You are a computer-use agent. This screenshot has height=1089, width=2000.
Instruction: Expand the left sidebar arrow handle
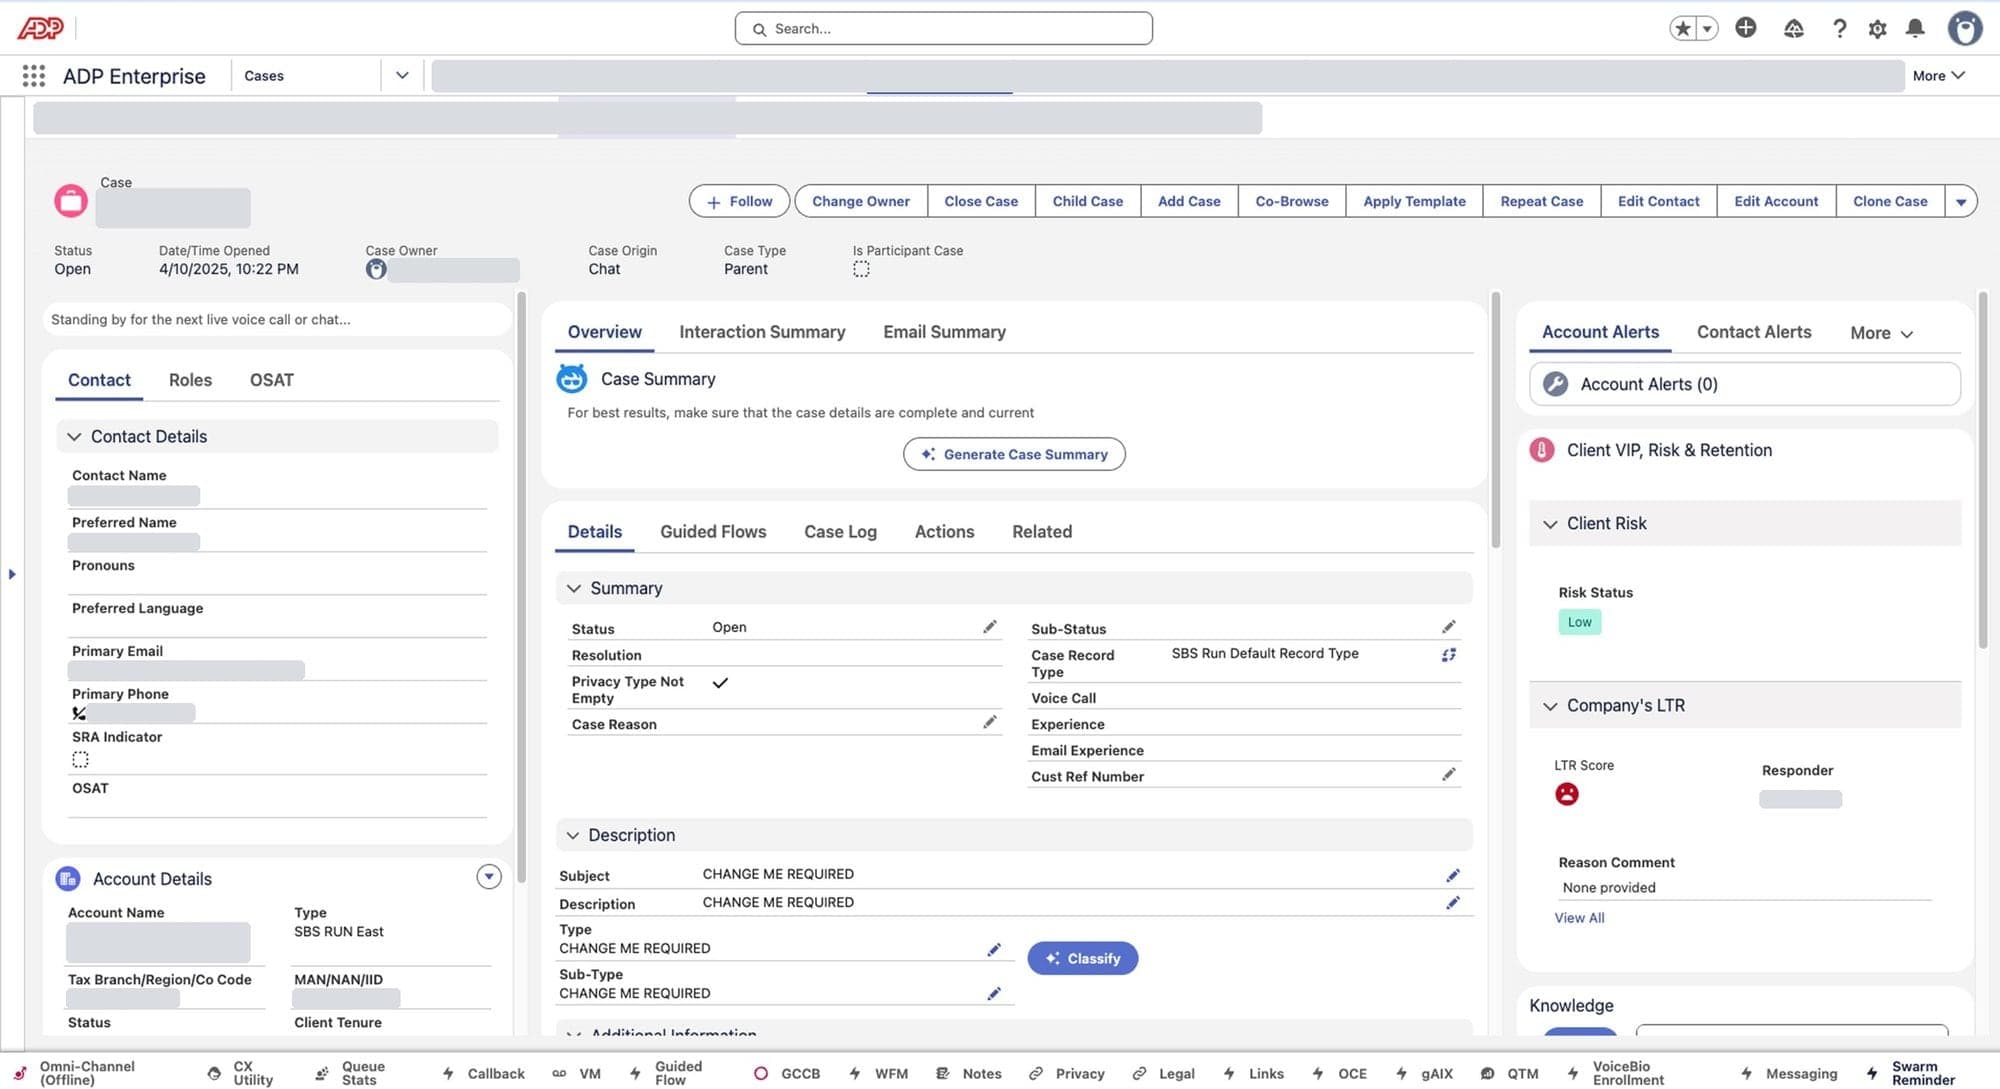12,574
